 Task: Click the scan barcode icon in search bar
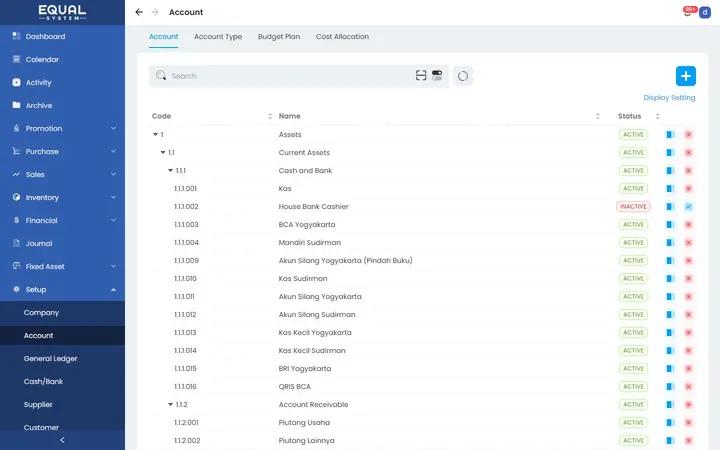coord(421,75)
